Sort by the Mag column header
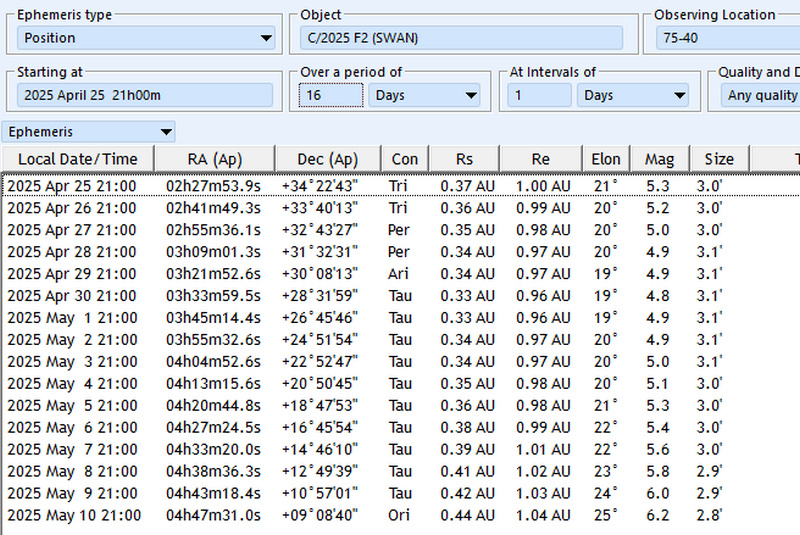 (x=659, y=159)
